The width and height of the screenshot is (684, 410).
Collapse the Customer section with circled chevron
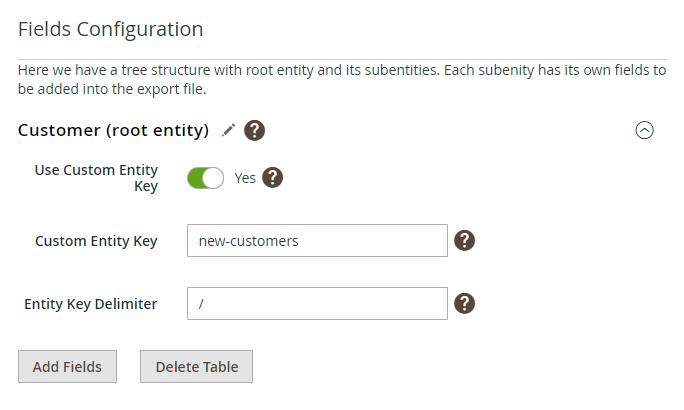[x=645, y=130]
